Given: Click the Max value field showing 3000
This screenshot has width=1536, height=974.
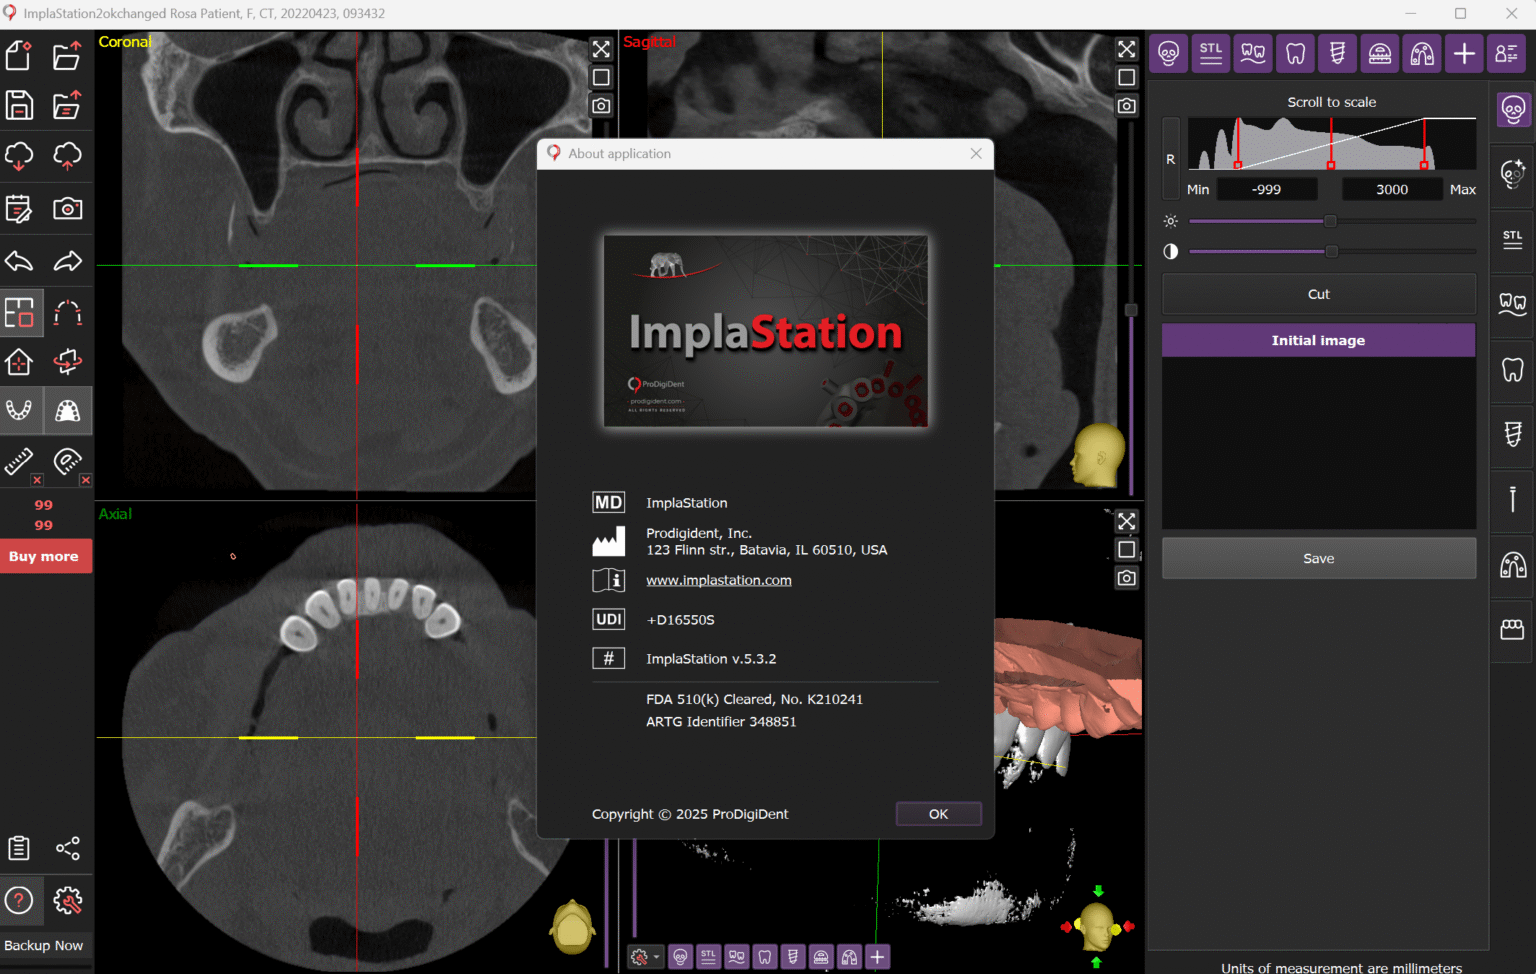Looking at the screenshot, I should (x=1392, y=189).
